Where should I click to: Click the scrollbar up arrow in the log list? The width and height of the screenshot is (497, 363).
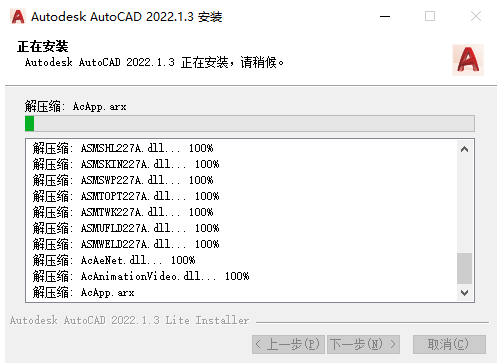tap(464, 149)
